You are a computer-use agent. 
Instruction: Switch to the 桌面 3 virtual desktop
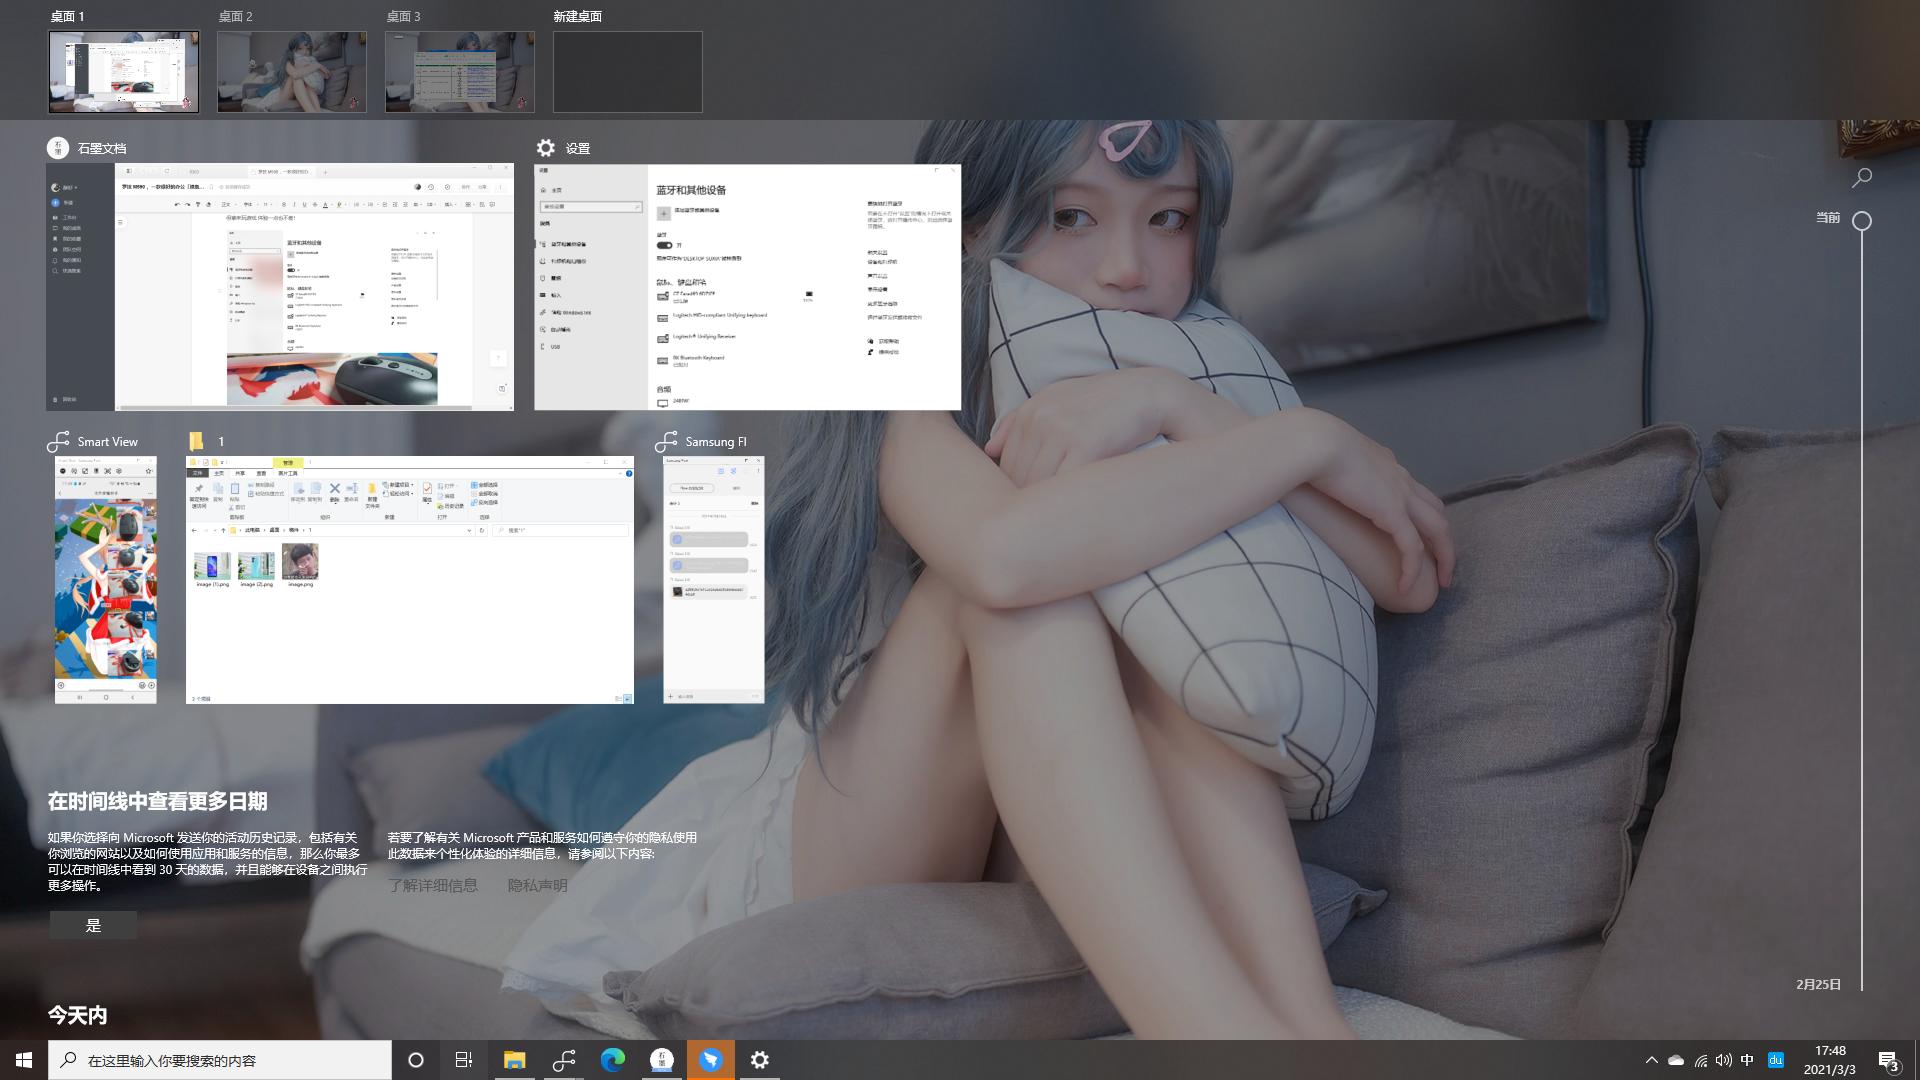tap(460, 71)
